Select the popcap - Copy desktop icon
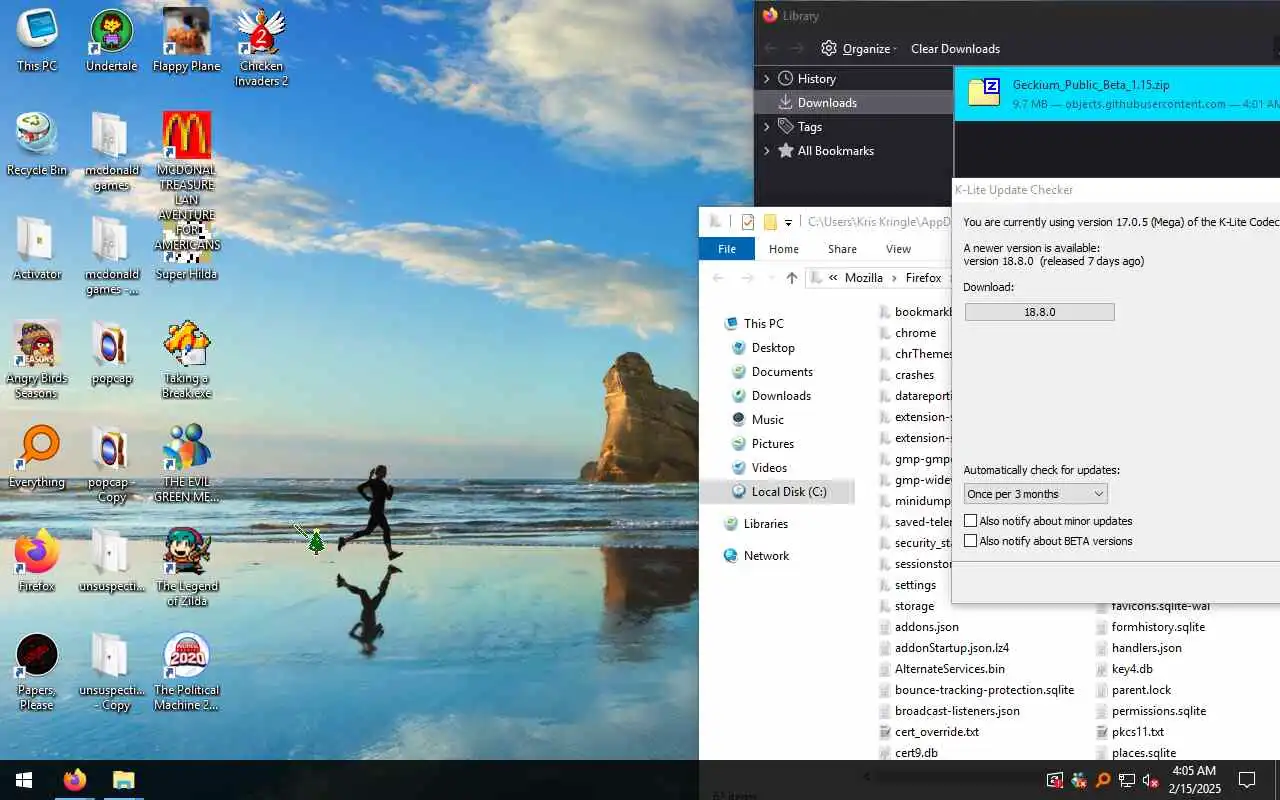This screenshot has width=1280, height=800. point(111,464)
